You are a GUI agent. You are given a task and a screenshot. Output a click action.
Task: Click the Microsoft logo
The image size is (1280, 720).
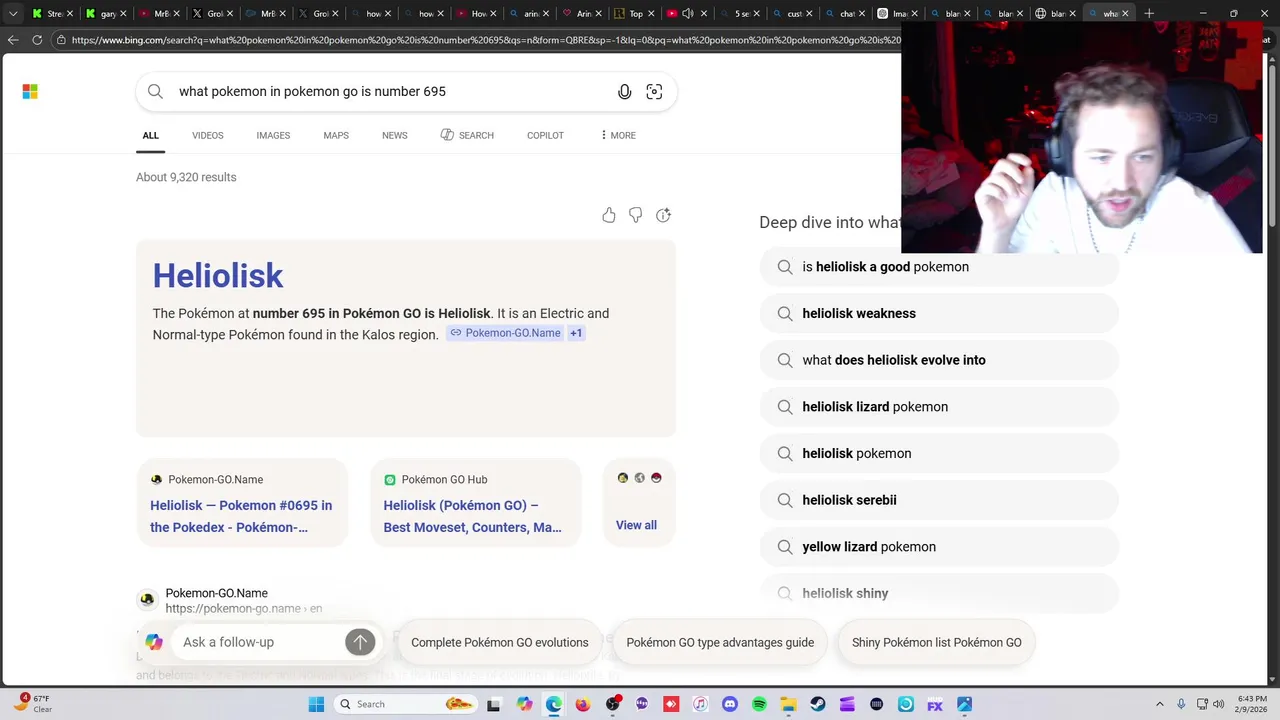[30, 92]
